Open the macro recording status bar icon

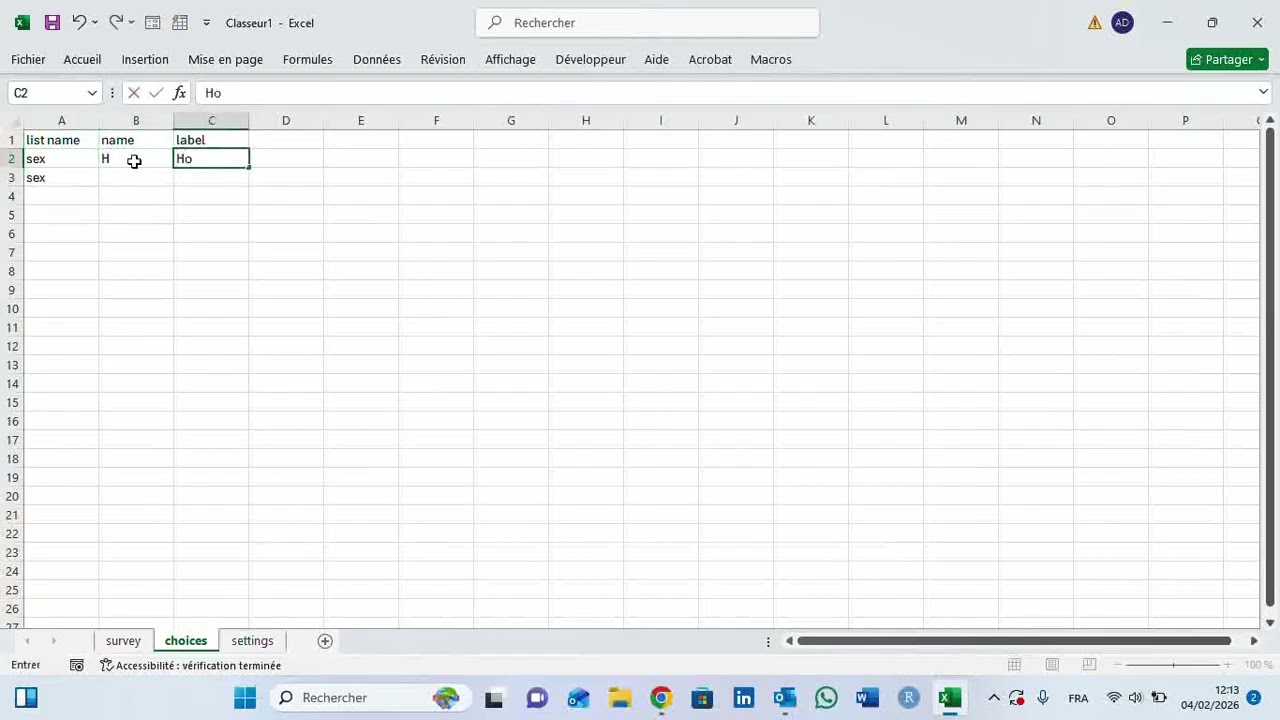pyautogui.click(x=77, y=665)
